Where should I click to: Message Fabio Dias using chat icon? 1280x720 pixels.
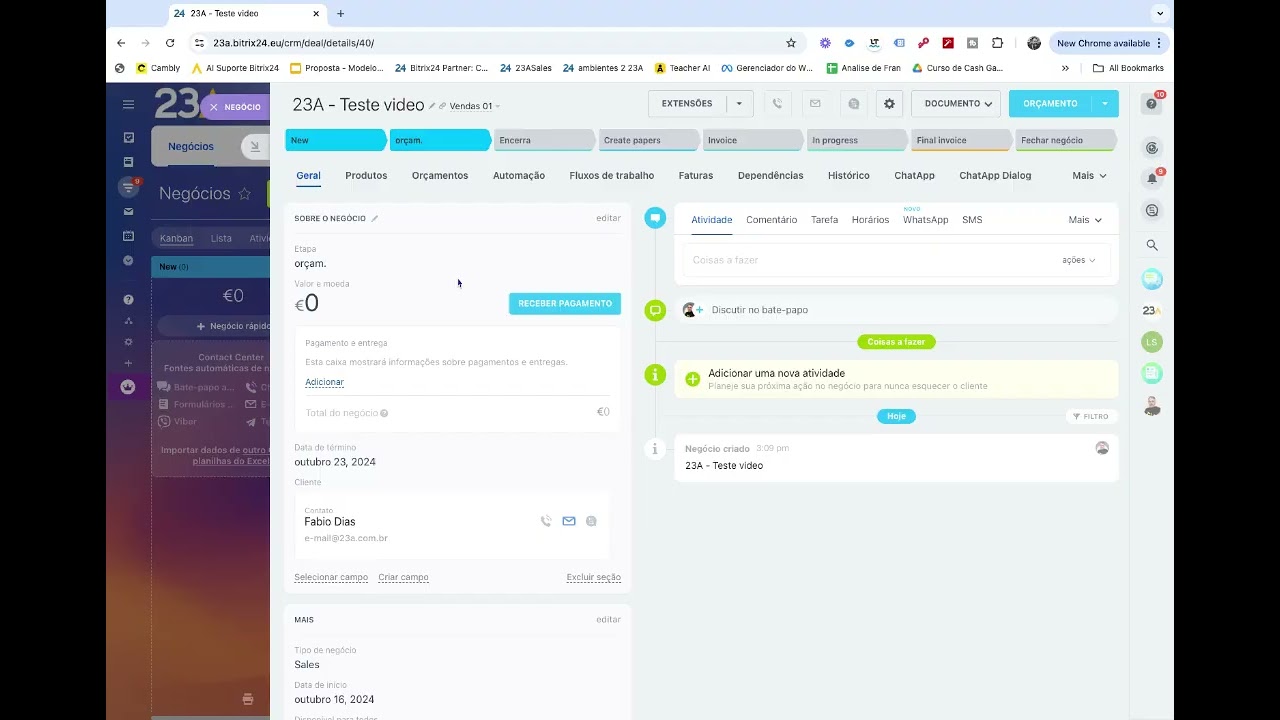click(x=591, y=521)
